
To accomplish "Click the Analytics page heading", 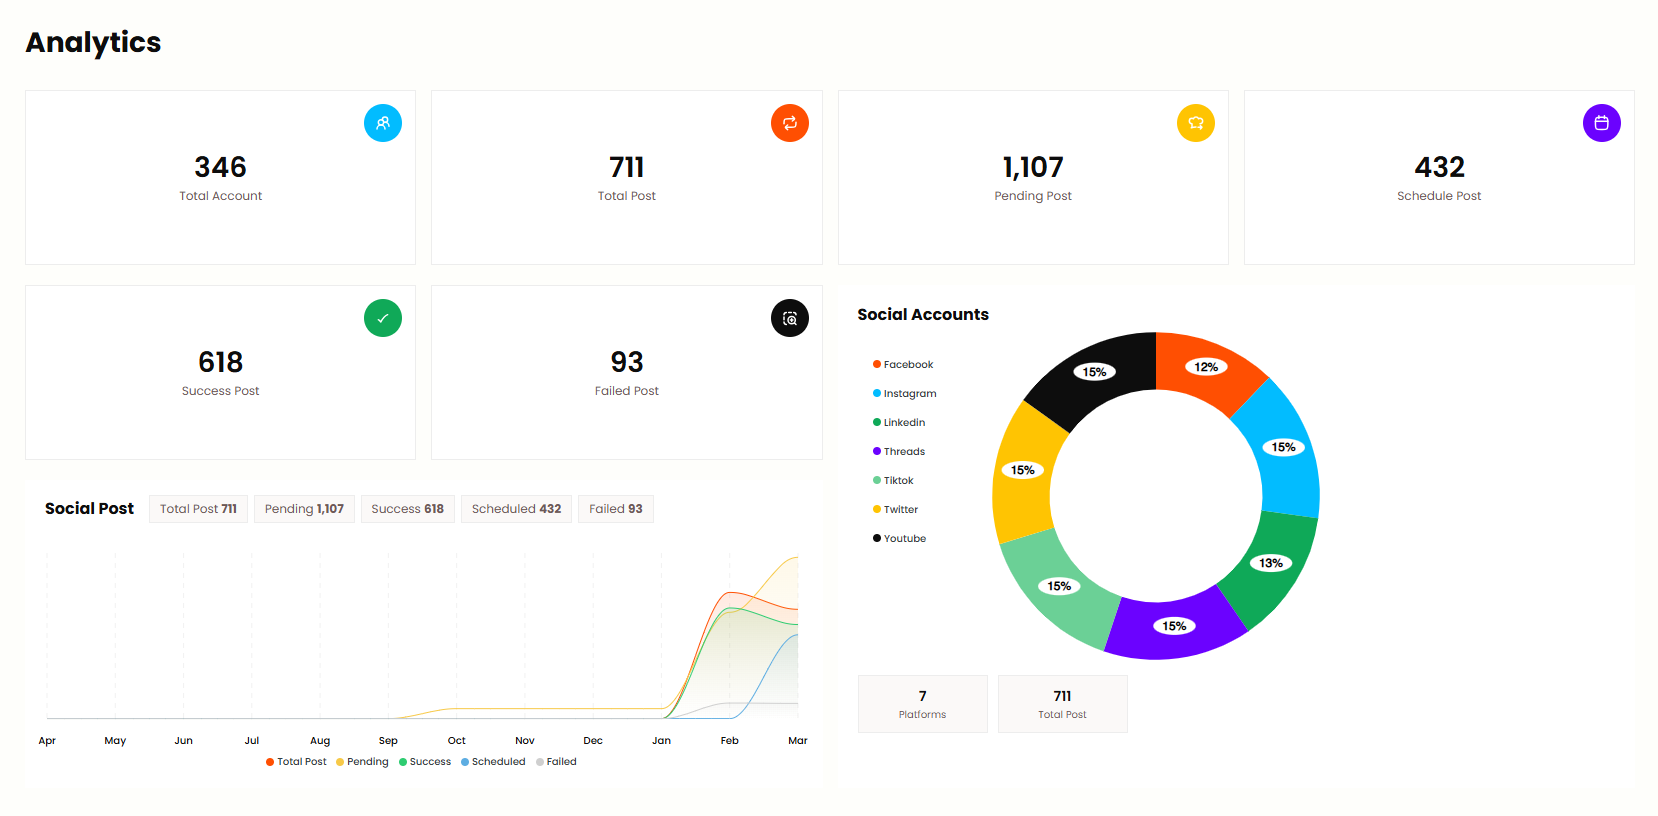I will click(93, 43).
